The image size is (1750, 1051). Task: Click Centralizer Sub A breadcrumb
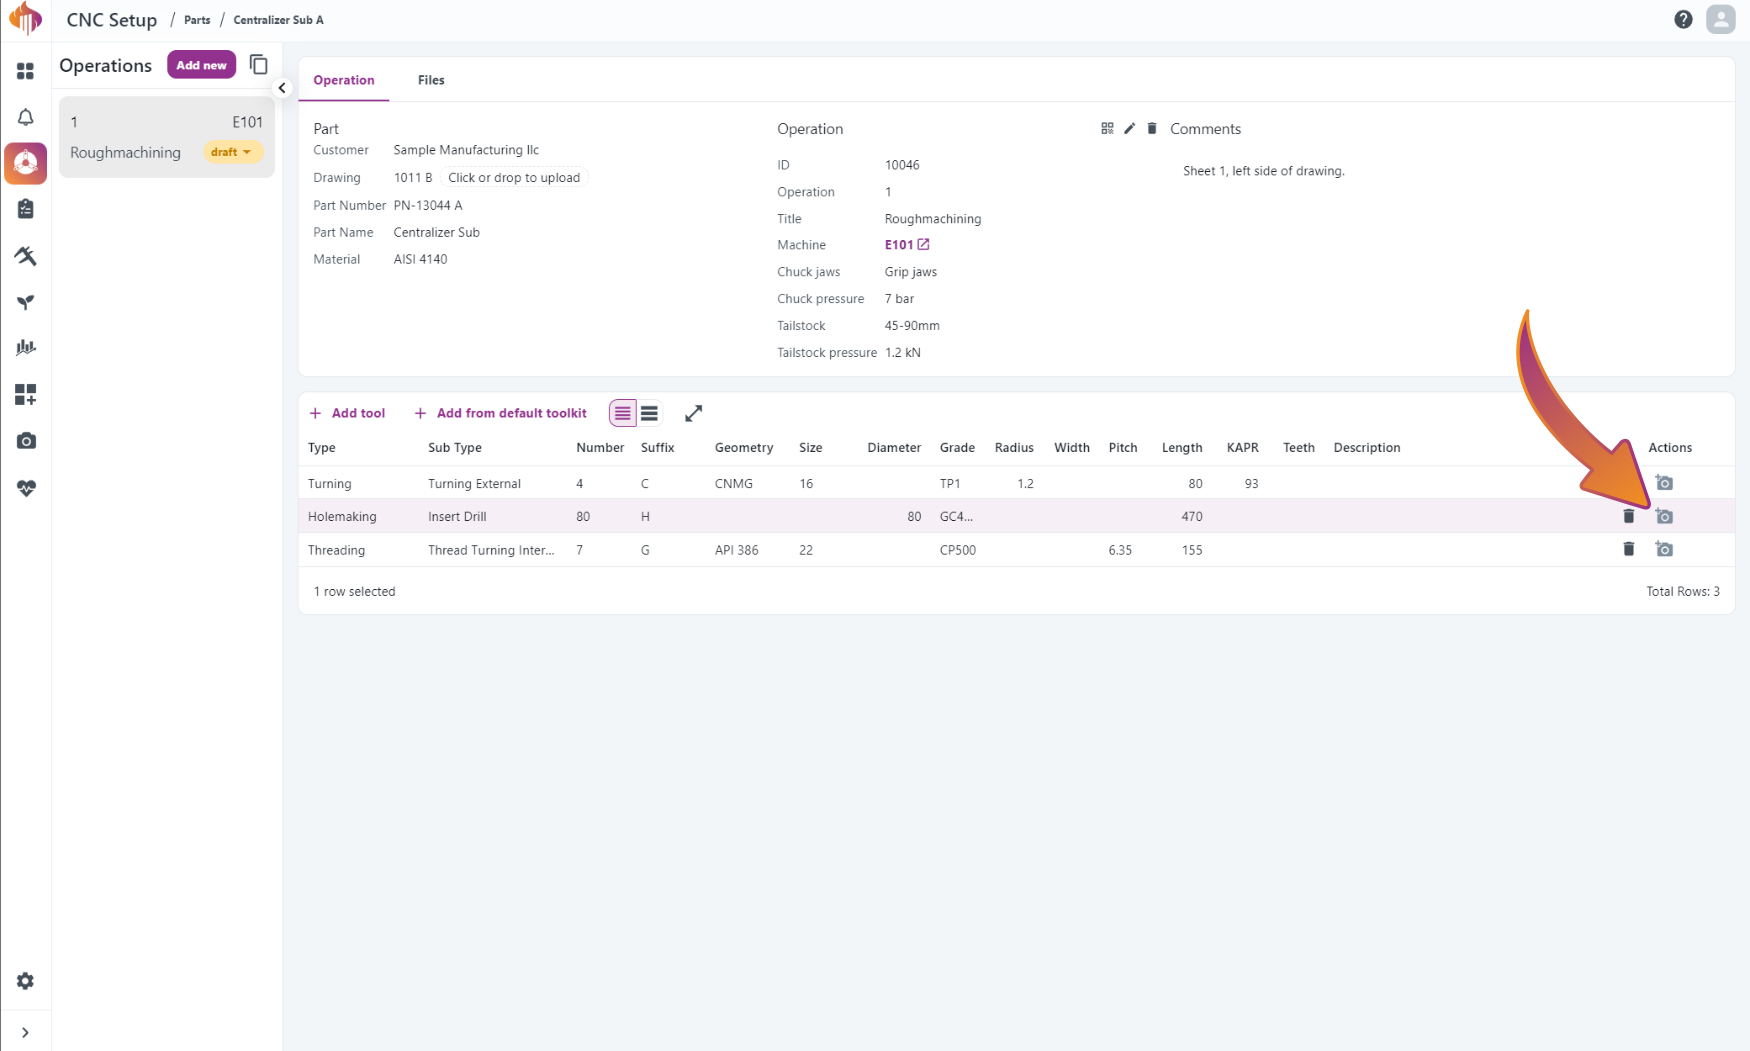coord(278,20)
